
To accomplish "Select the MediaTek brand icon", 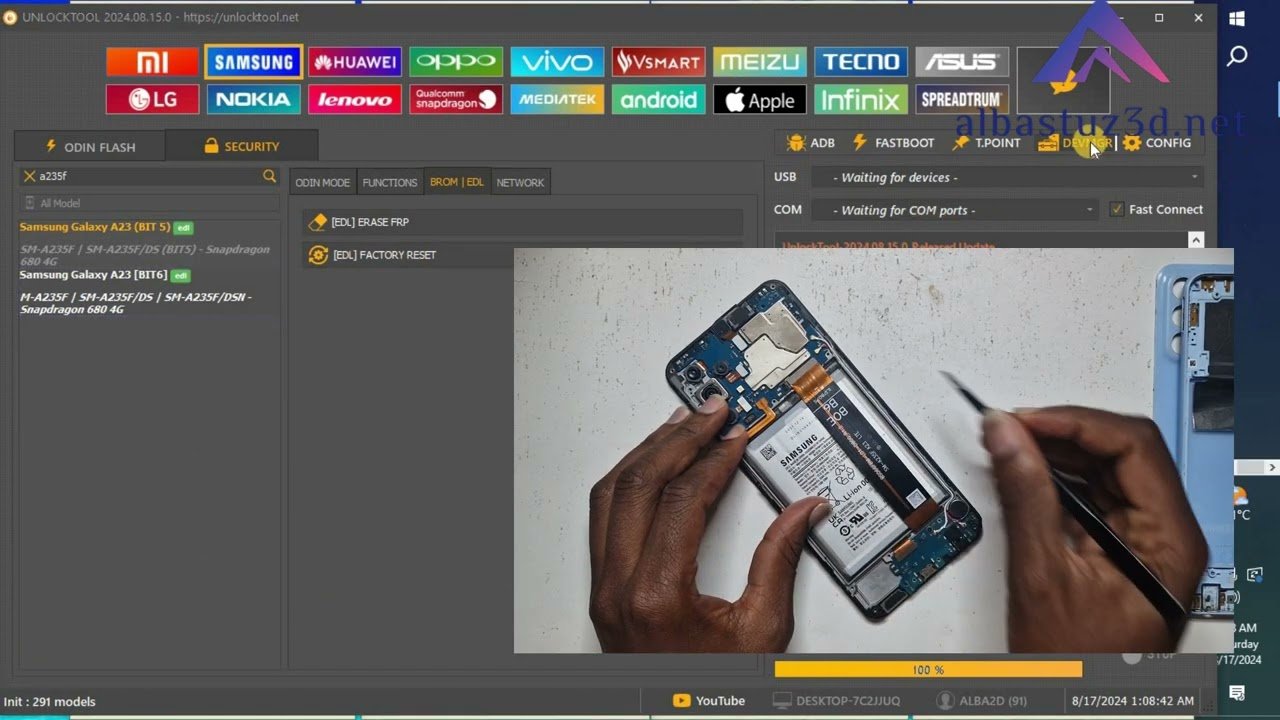I will (x=557, y=99).
